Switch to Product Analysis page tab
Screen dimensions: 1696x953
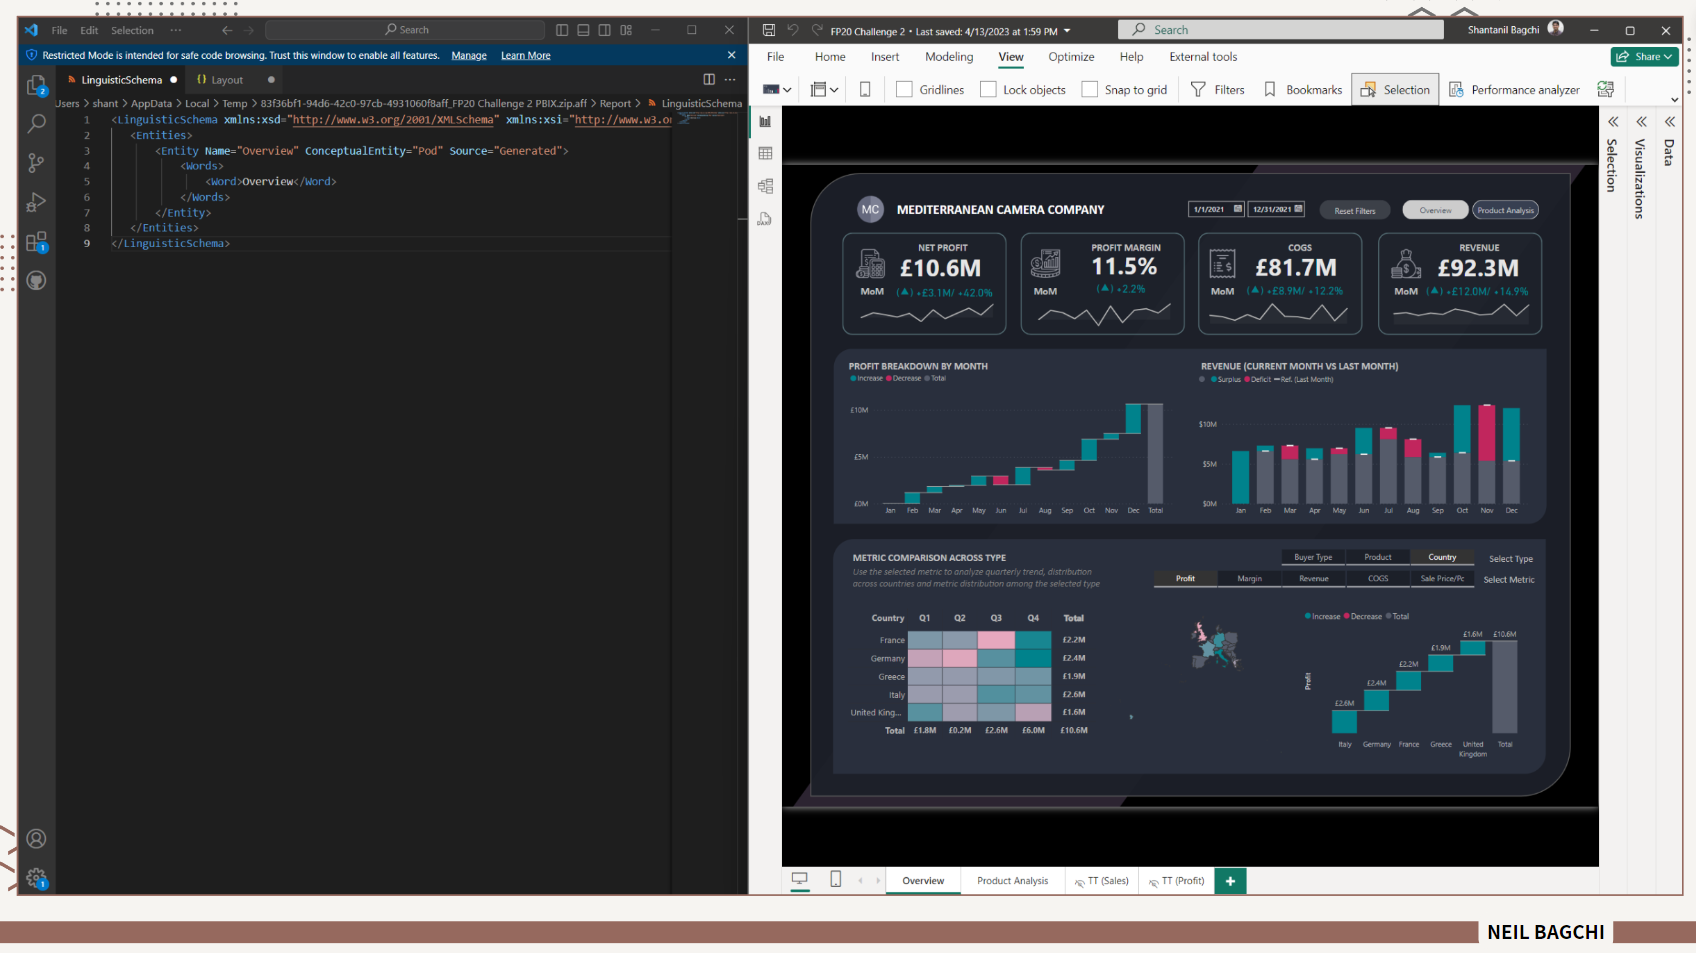point(1012,881)
